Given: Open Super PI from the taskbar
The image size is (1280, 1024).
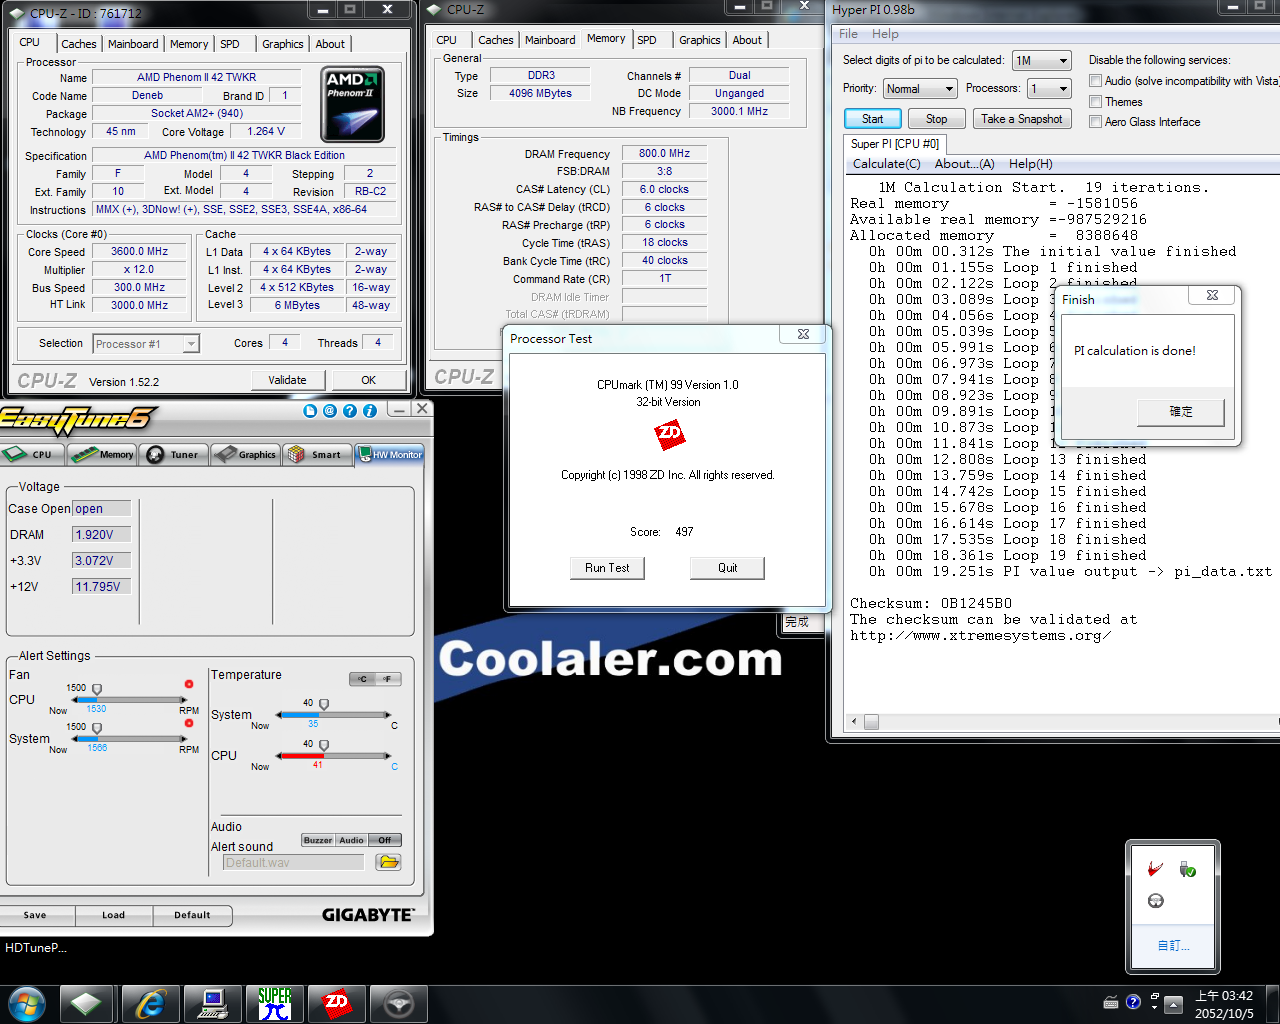Looking at the screenshot, I should 276,1003.
